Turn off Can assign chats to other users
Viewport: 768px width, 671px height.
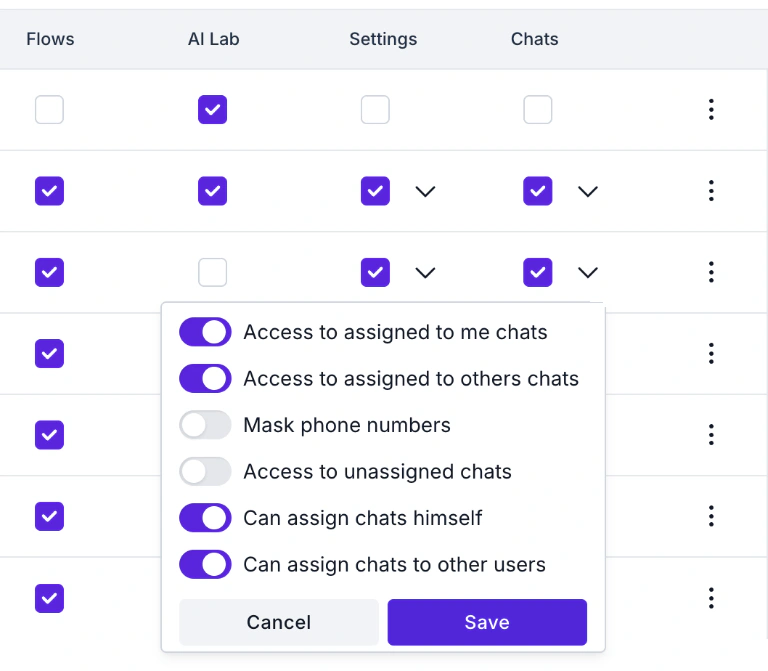pos(205,564)
